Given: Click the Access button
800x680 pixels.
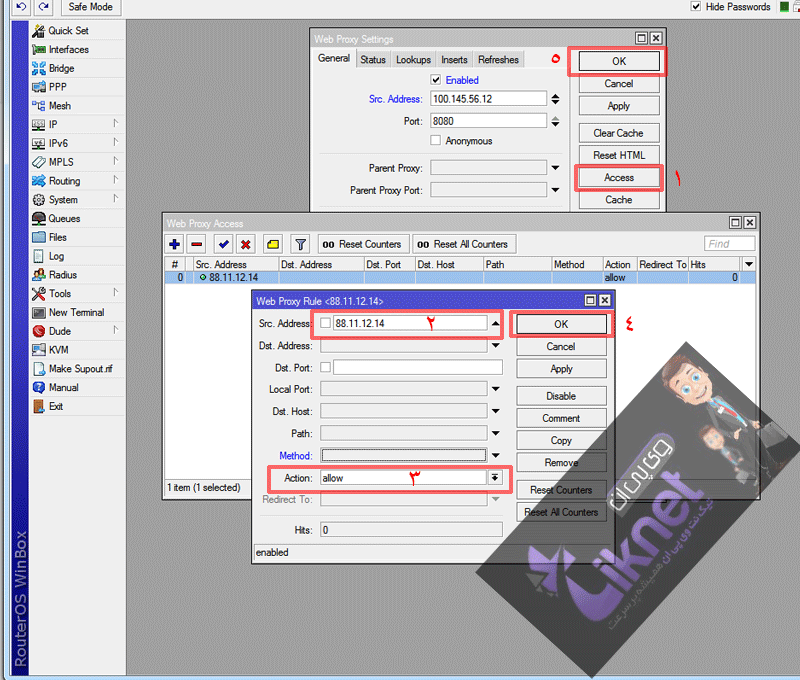Looking at the screenshot, I should point(619,177).
